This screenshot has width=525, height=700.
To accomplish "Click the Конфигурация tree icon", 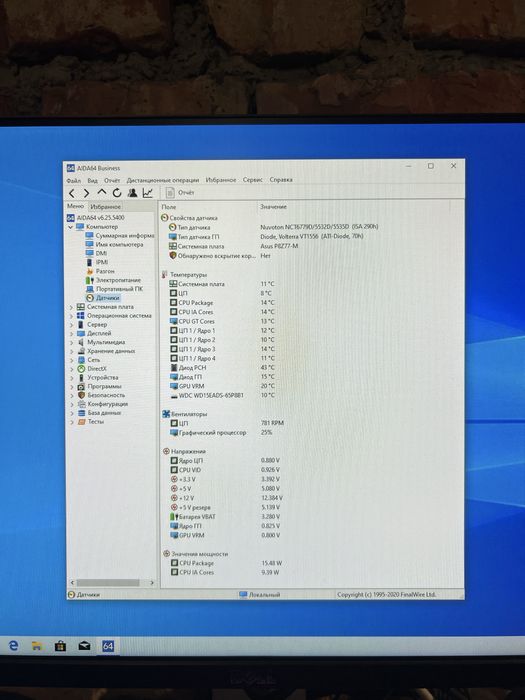I will pos(81,404).
